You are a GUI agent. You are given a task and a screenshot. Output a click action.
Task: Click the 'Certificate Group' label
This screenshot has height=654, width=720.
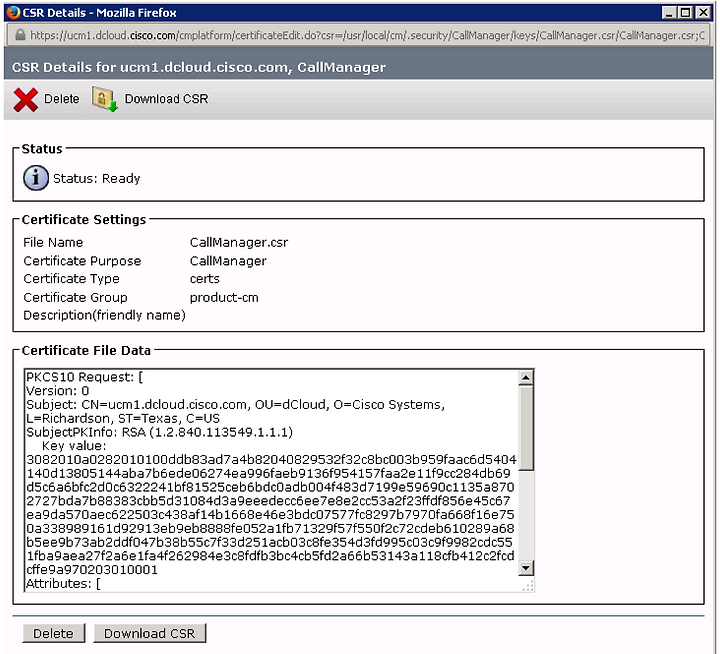click(x=75, y=298)
